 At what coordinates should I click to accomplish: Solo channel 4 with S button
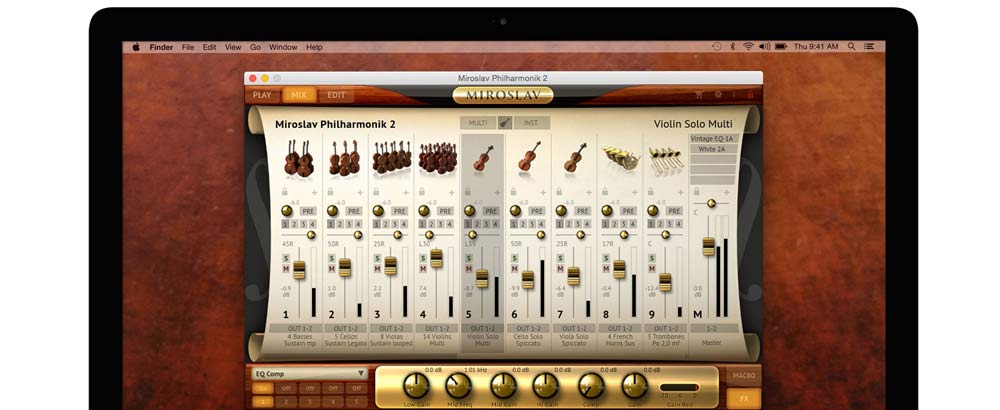click(x=423, y=258)
